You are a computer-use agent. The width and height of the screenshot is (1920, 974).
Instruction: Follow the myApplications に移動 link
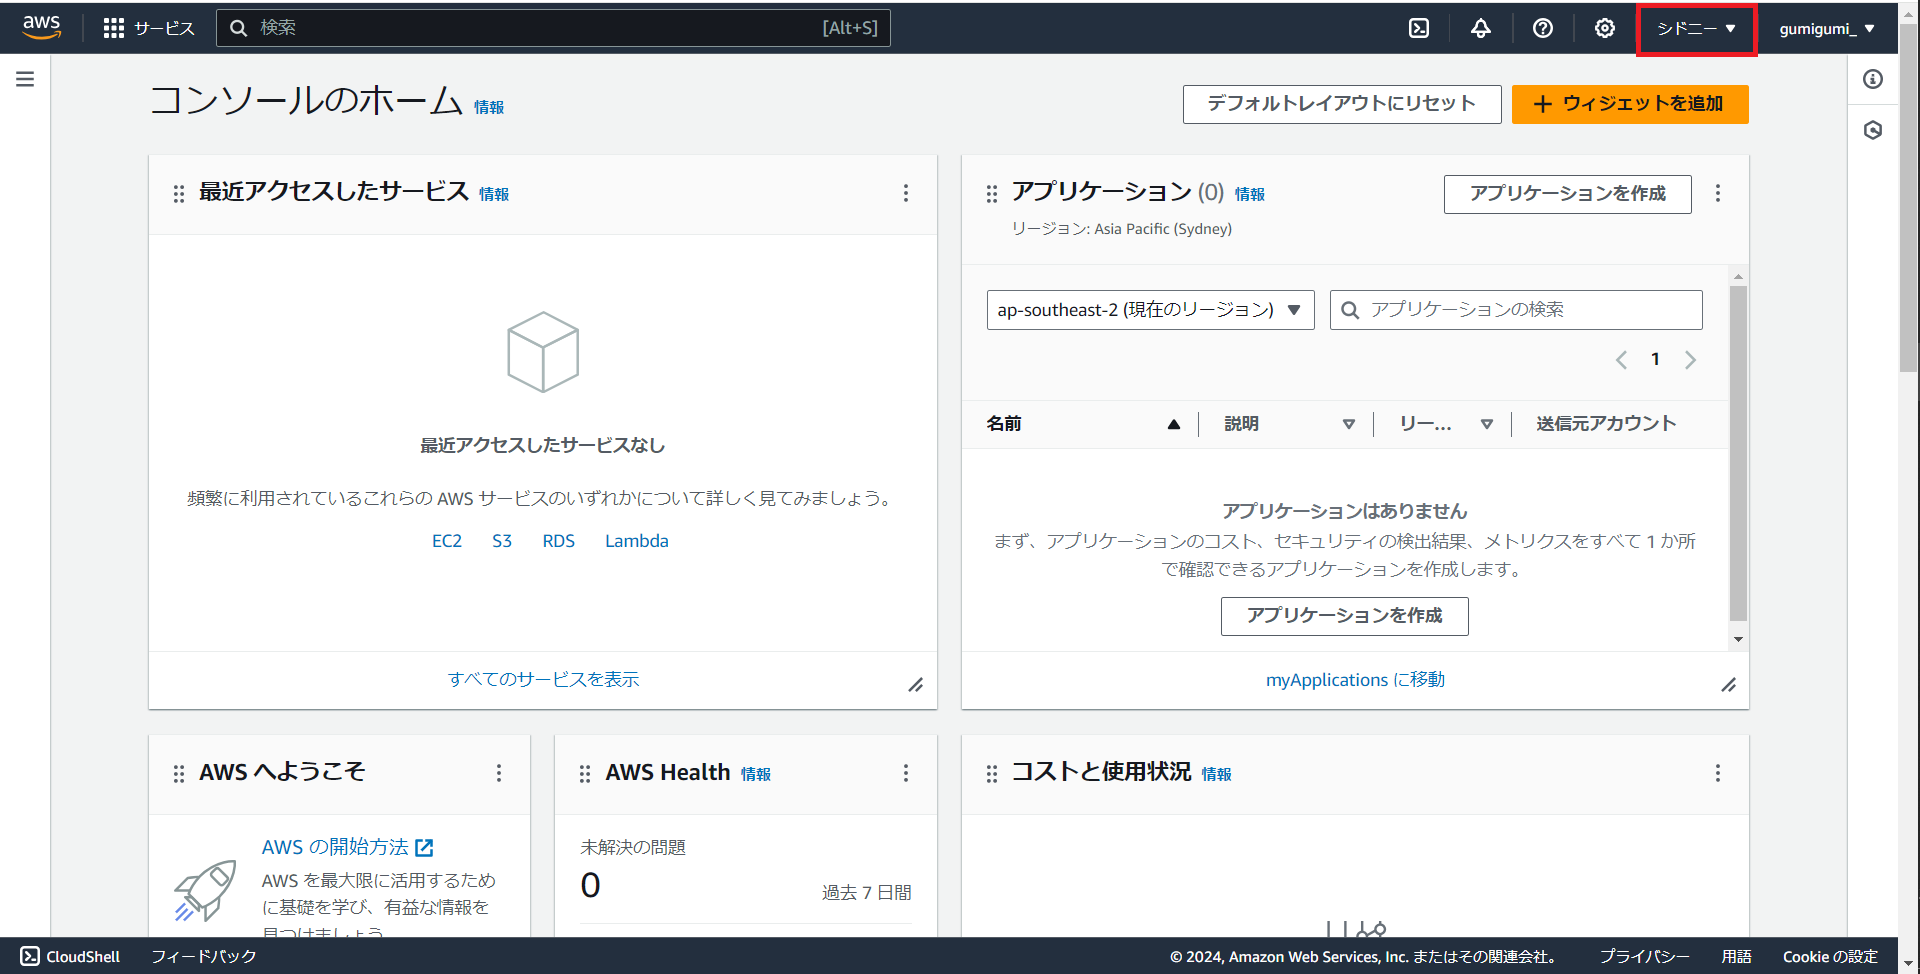1354,679
